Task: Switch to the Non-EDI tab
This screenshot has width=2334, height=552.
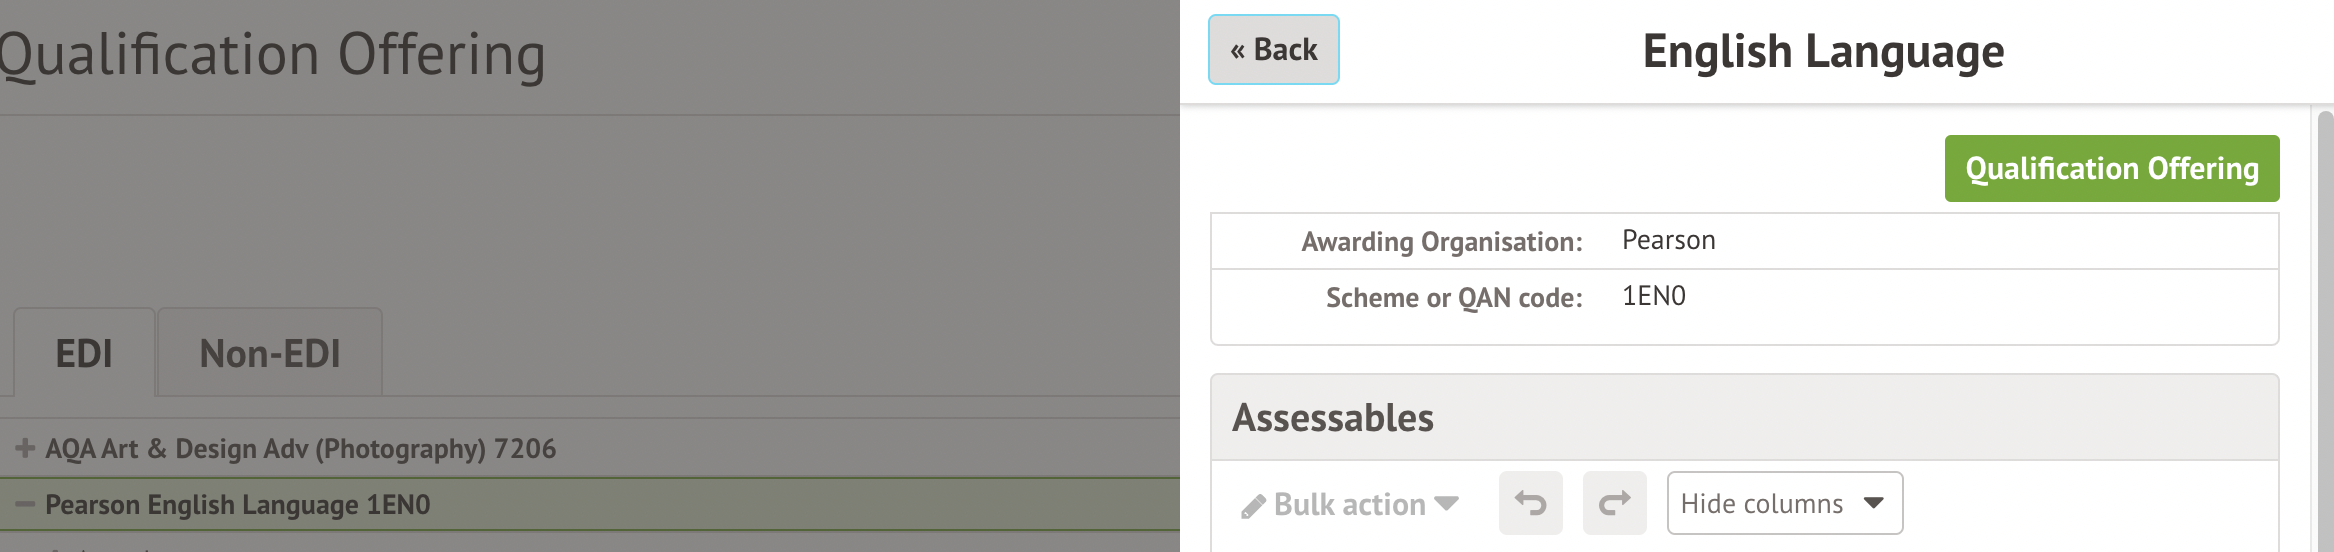Action: (x=270, y=354)
